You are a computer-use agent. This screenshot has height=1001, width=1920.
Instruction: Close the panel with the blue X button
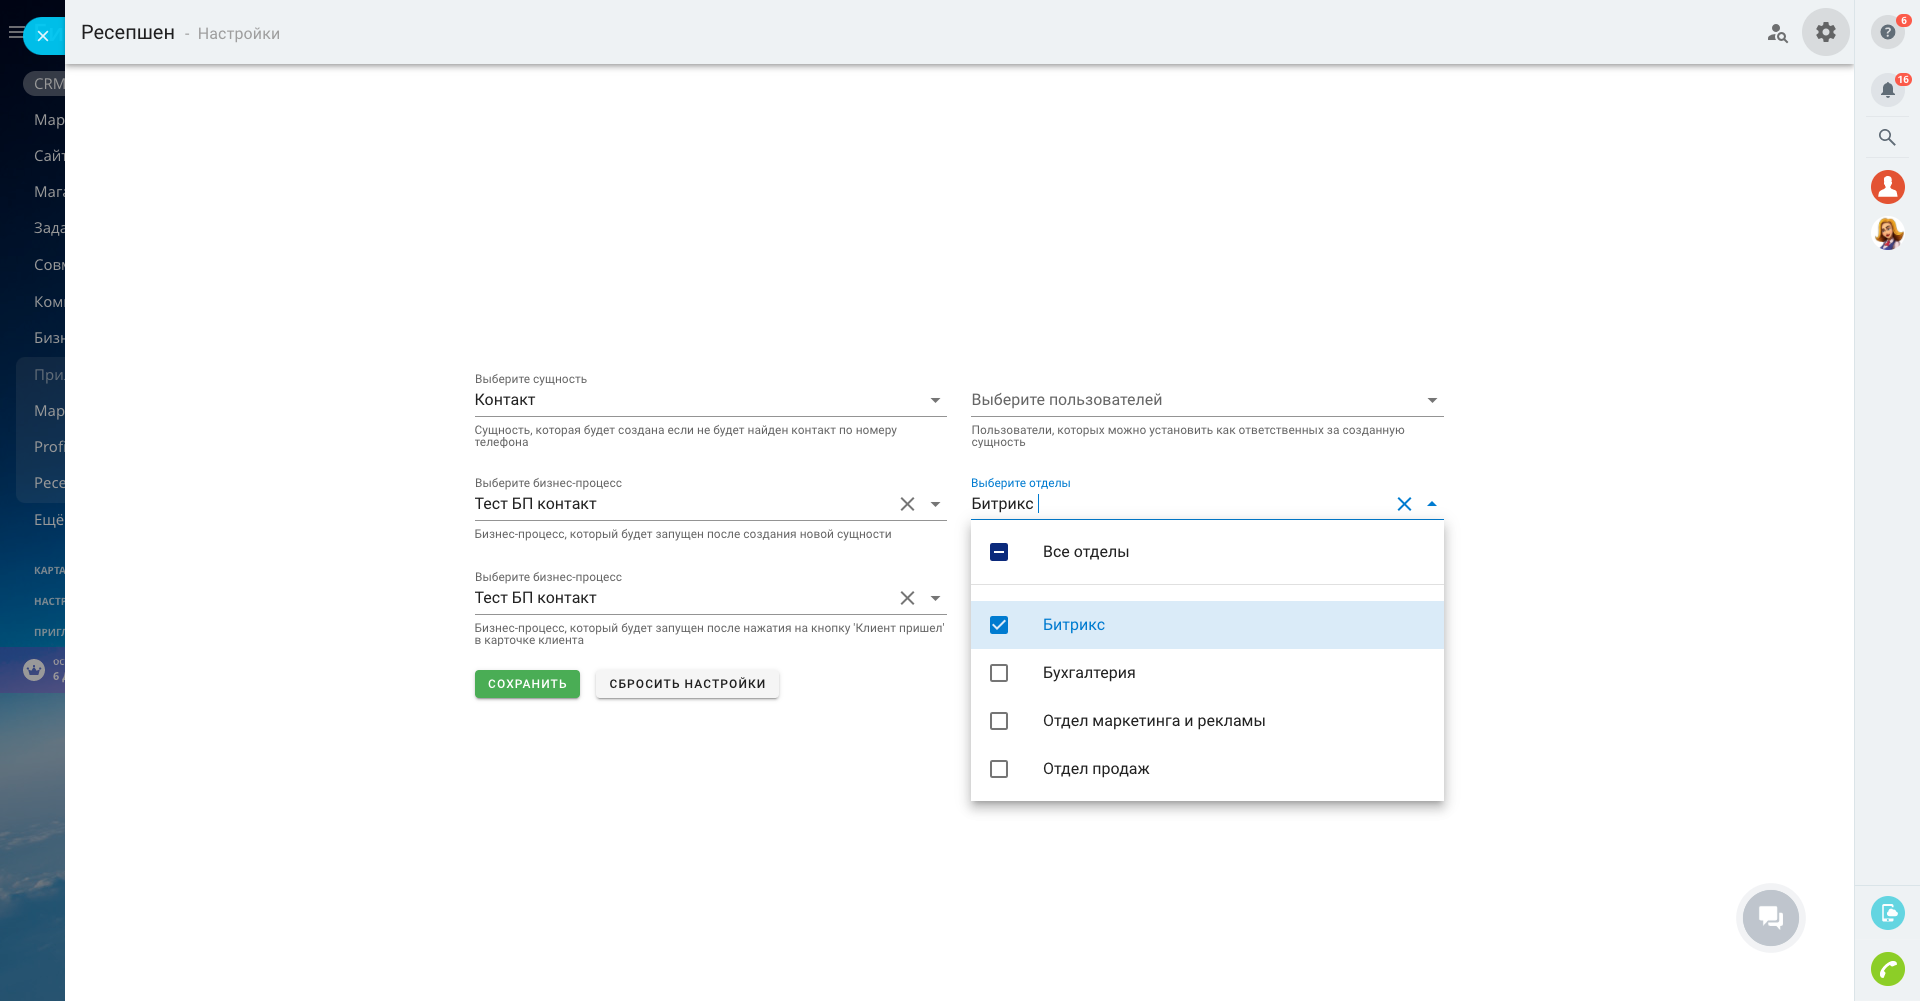click(43, 36)
